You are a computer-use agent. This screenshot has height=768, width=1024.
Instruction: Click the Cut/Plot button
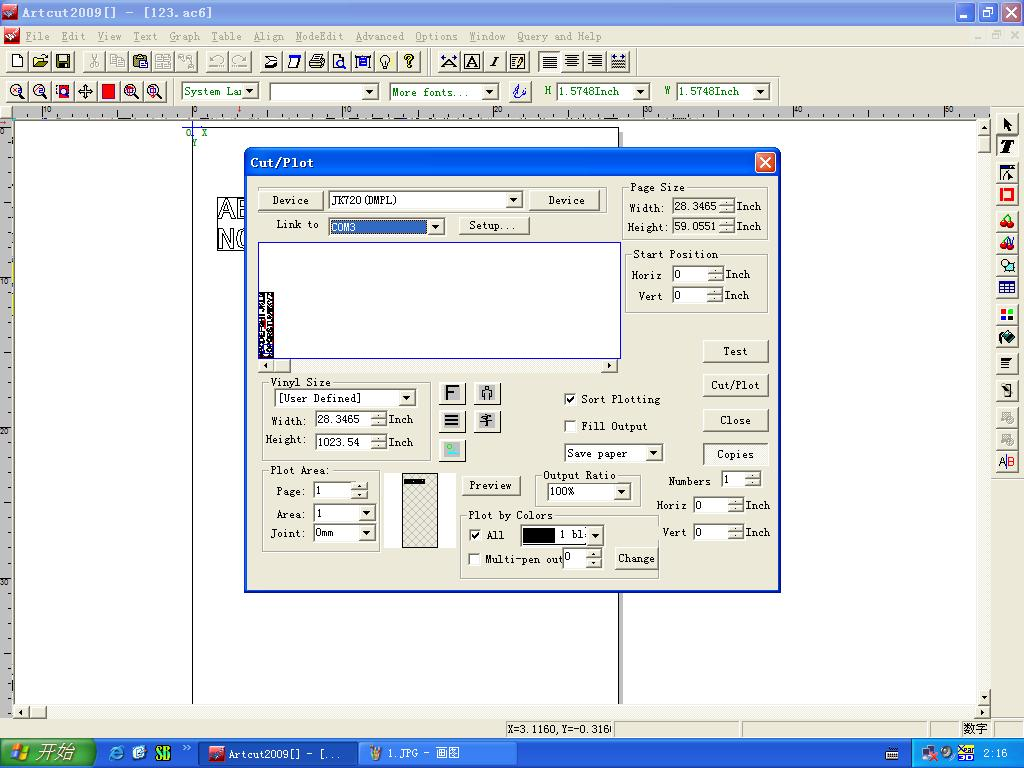click(x=735, y=385)
